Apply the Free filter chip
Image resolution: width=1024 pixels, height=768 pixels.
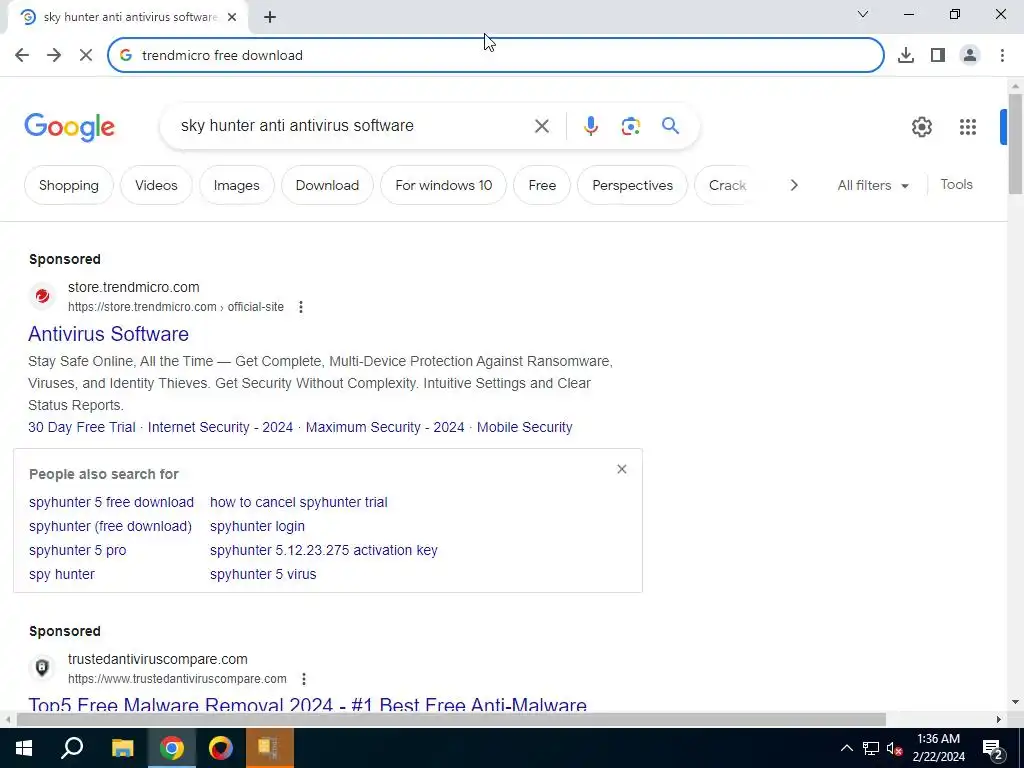[542, 185]
